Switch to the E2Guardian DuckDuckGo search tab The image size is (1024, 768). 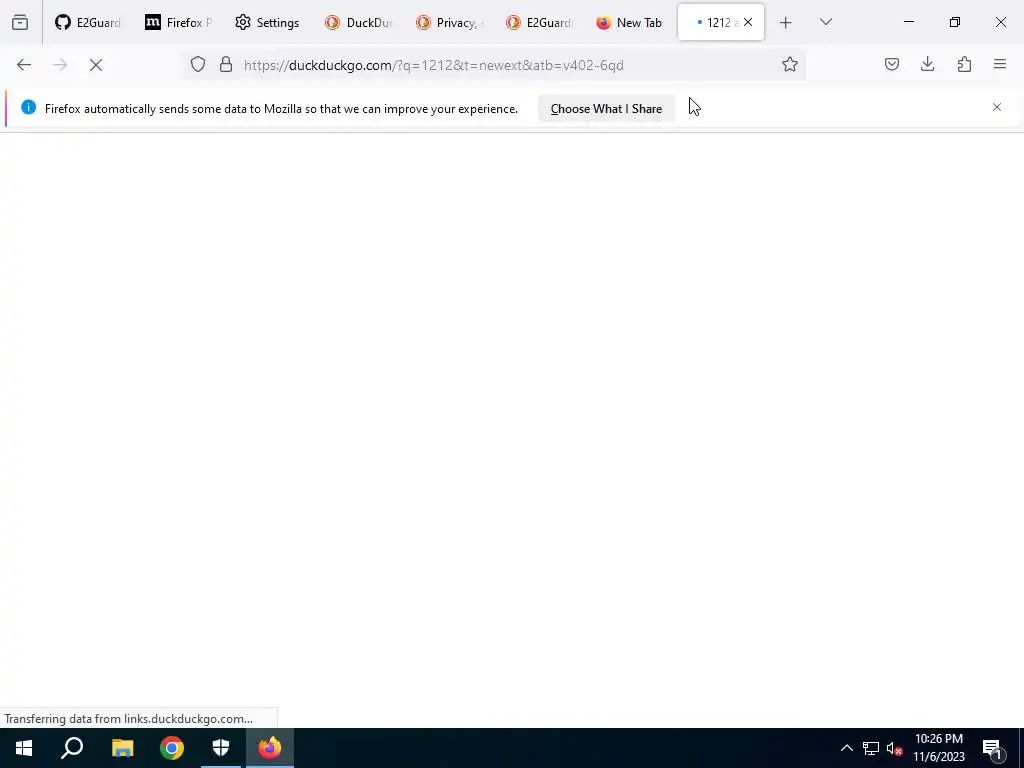pyautogui.click(x=538, y=22)
